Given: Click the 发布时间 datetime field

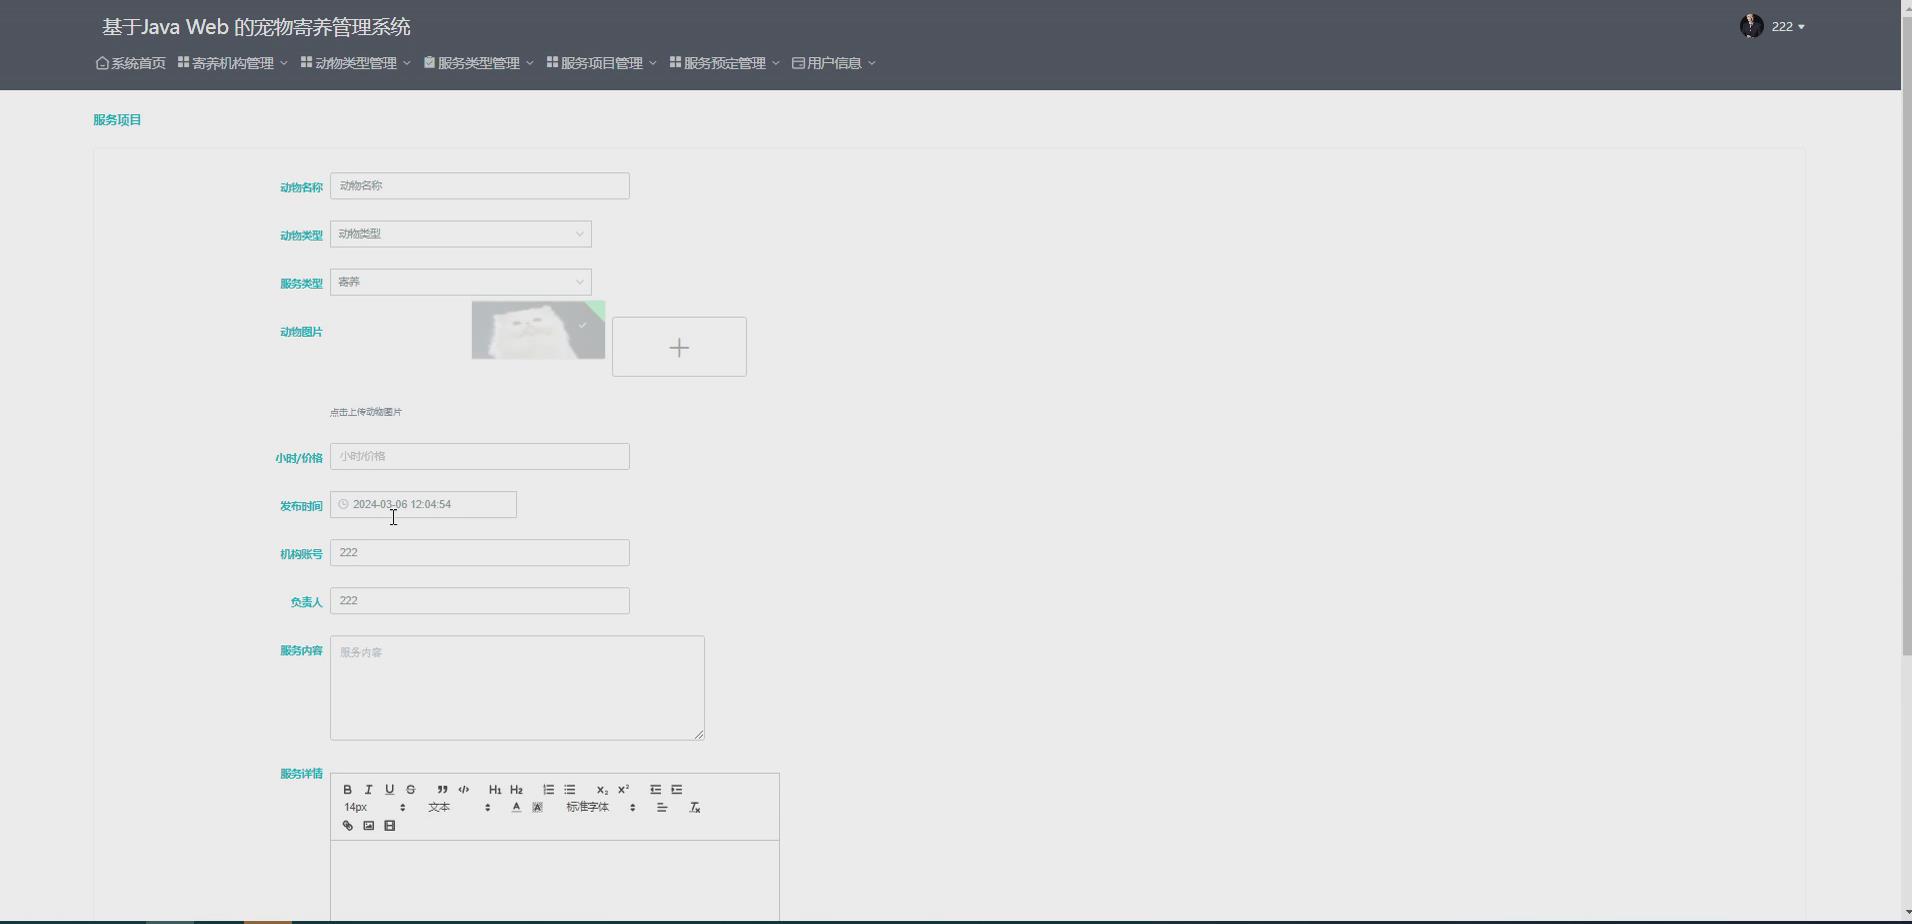Looking at the screenshot, I should pyautogui.click(x=423, y=504).
